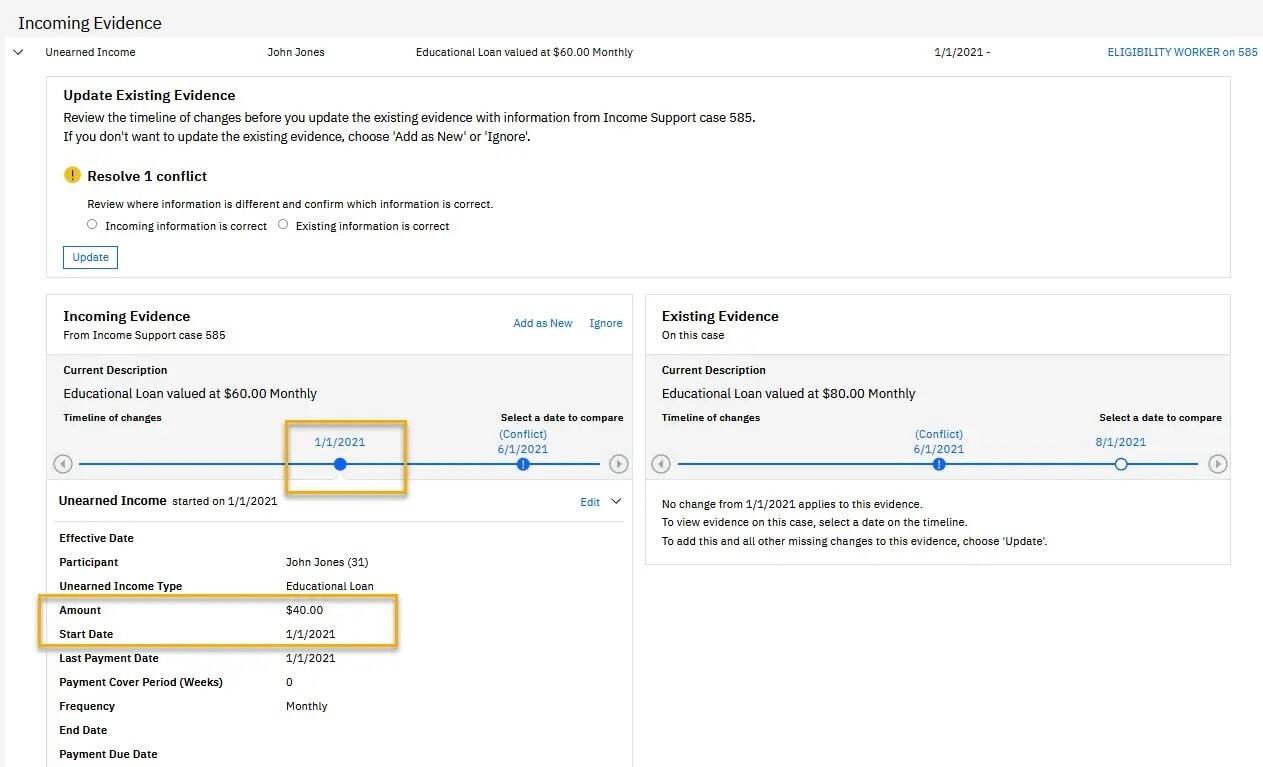Click existing evidence timeline next arrow

(x=1218, y=464)
